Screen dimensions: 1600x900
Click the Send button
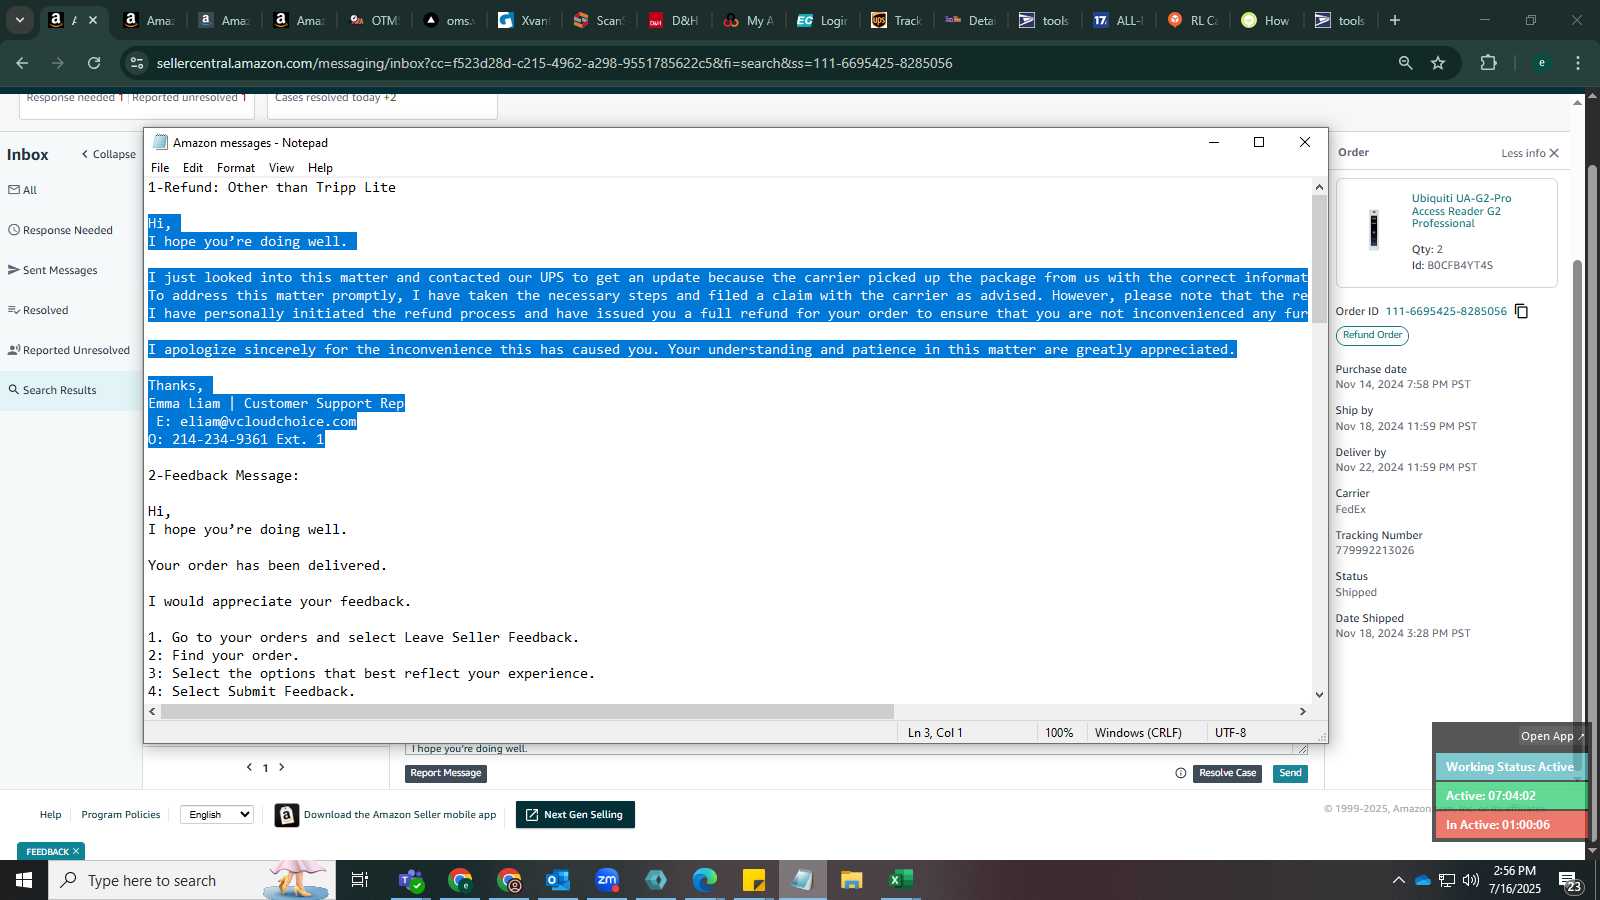coord(1290,773)
